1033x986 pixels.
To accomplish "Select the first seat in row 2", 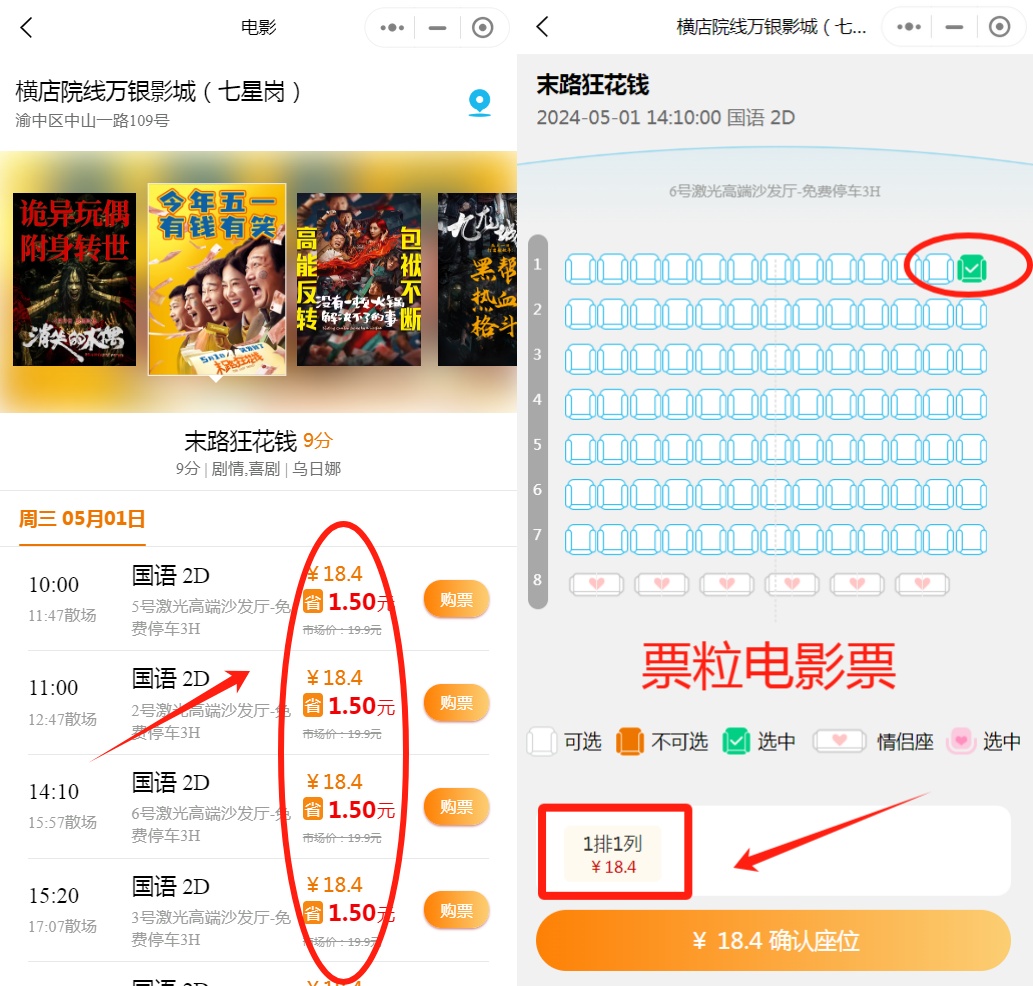I will tap(580, 314).
